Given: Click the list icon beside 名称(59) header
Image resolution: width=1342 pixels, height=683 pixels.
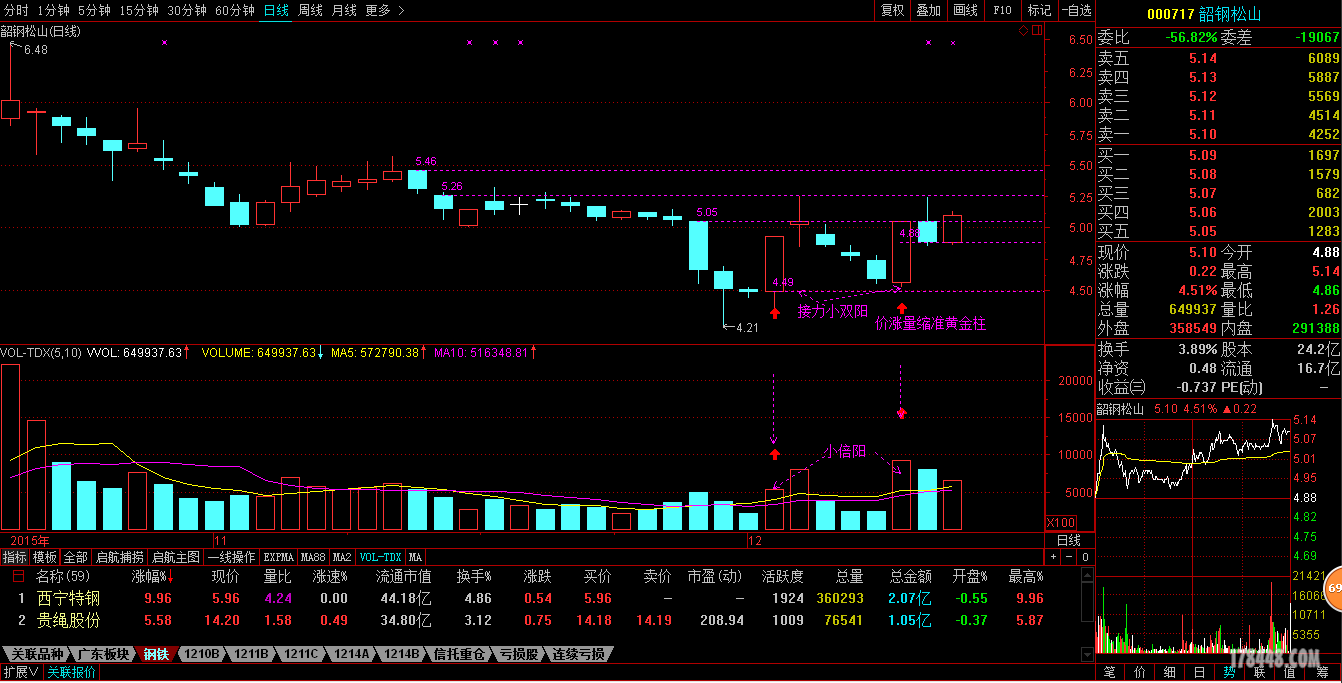Looking at the screenshot, I should 18,576.
